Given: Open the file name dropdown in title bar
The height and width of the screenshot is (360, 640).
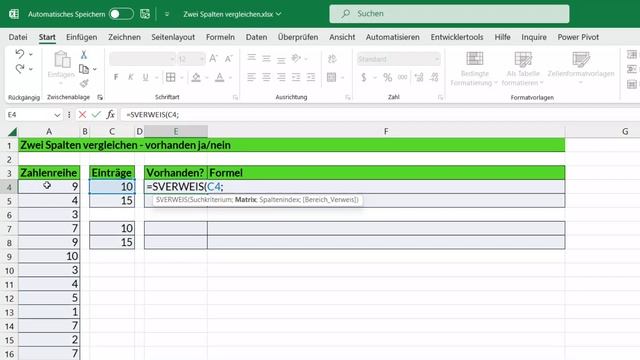Looking at the screenshot, I should coord(278,14).
